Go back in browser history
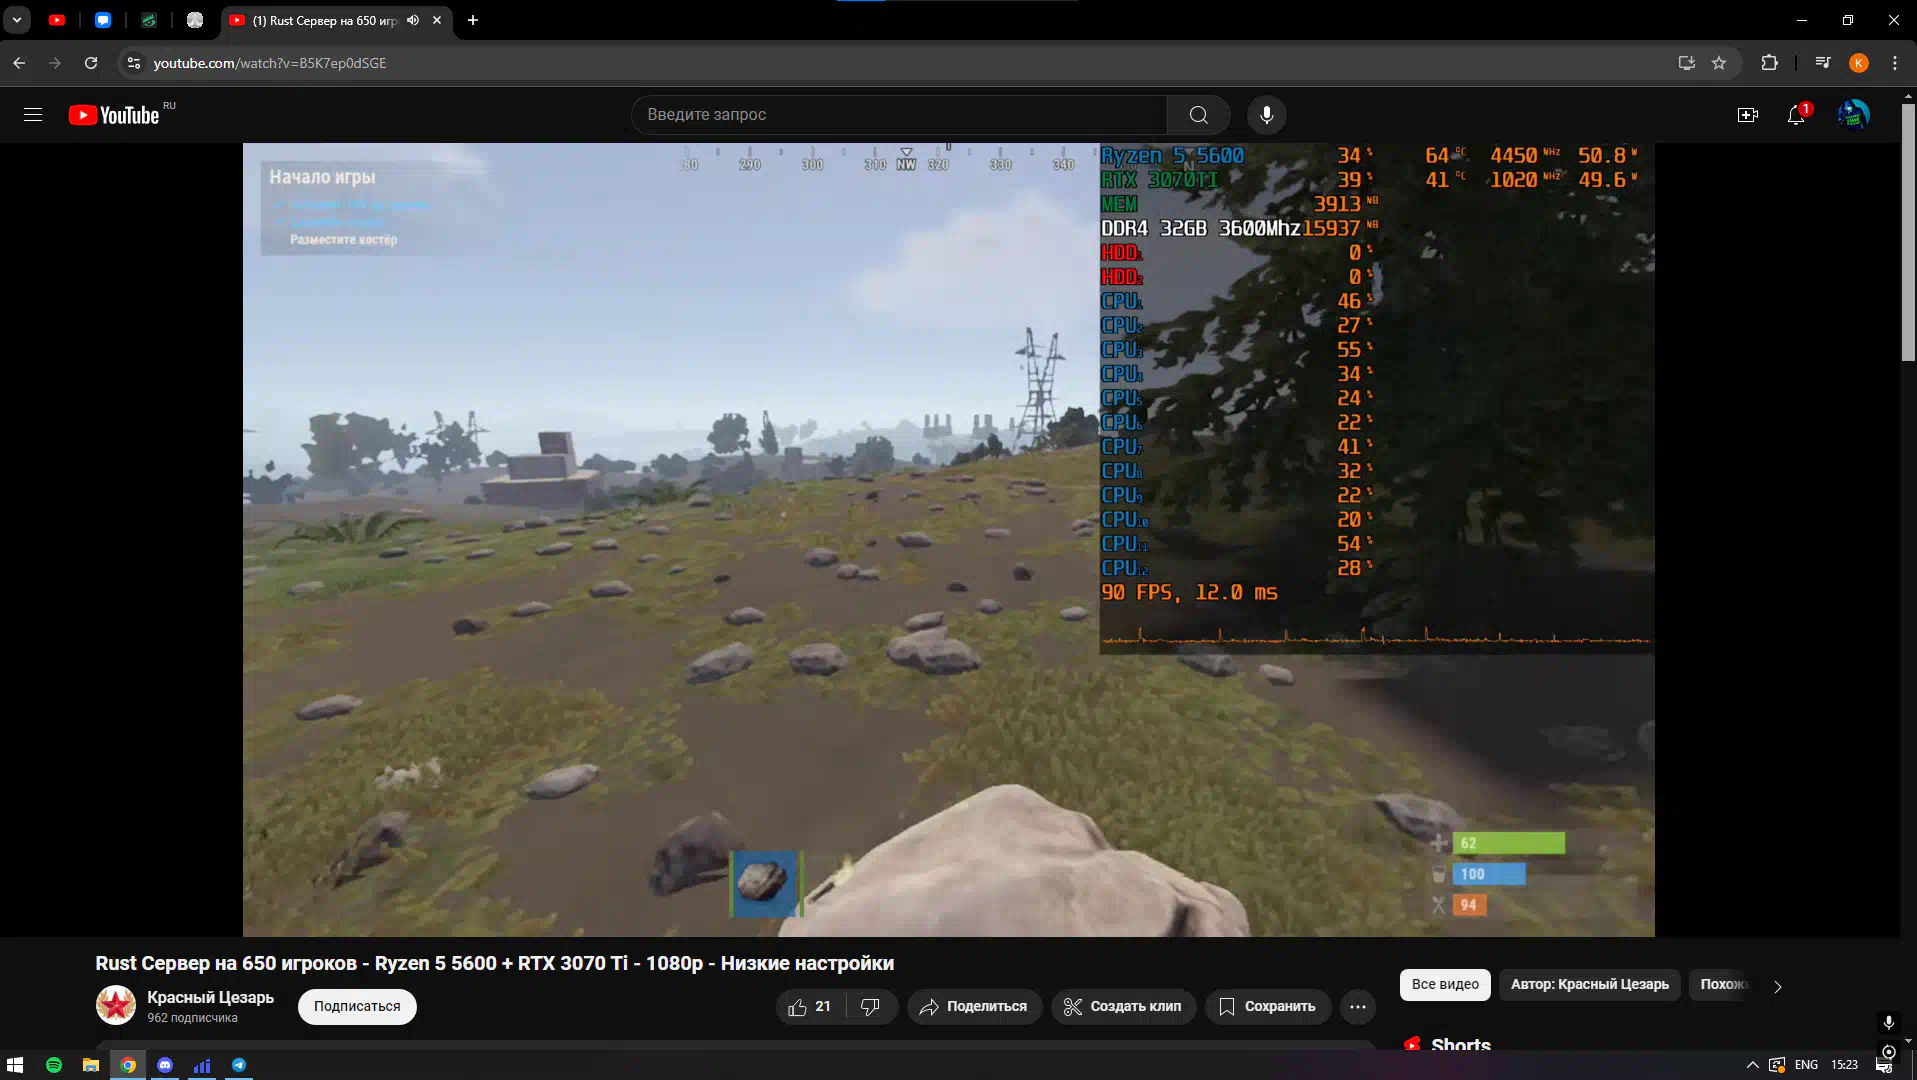Screen dimensions: 1917x1080 pos(19,63)
